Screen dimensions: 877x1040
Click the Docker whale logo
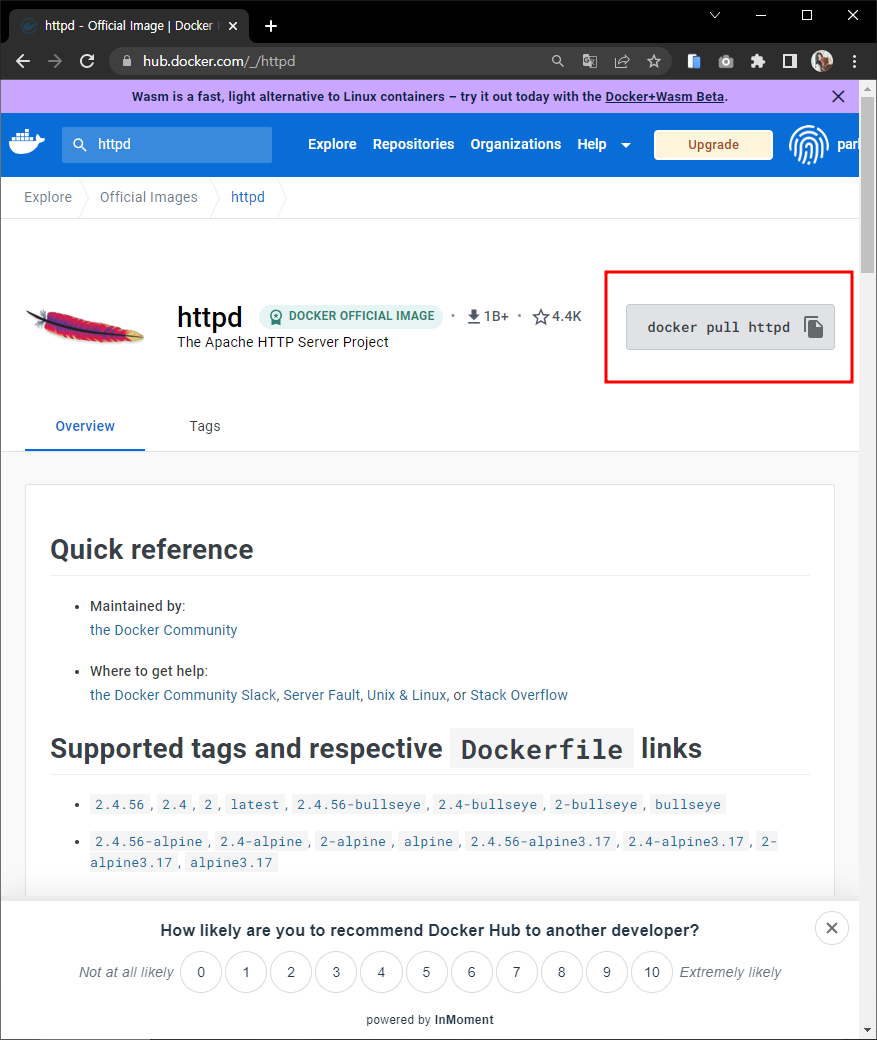27,142
